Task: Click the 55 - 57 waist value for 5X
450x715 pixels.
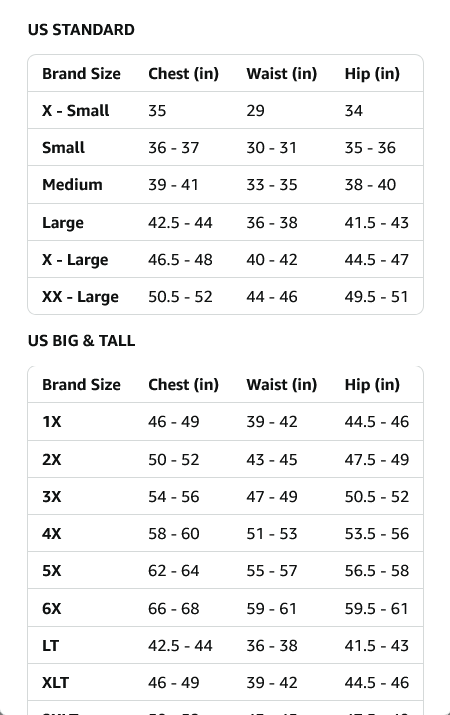Action: point(272,570)
